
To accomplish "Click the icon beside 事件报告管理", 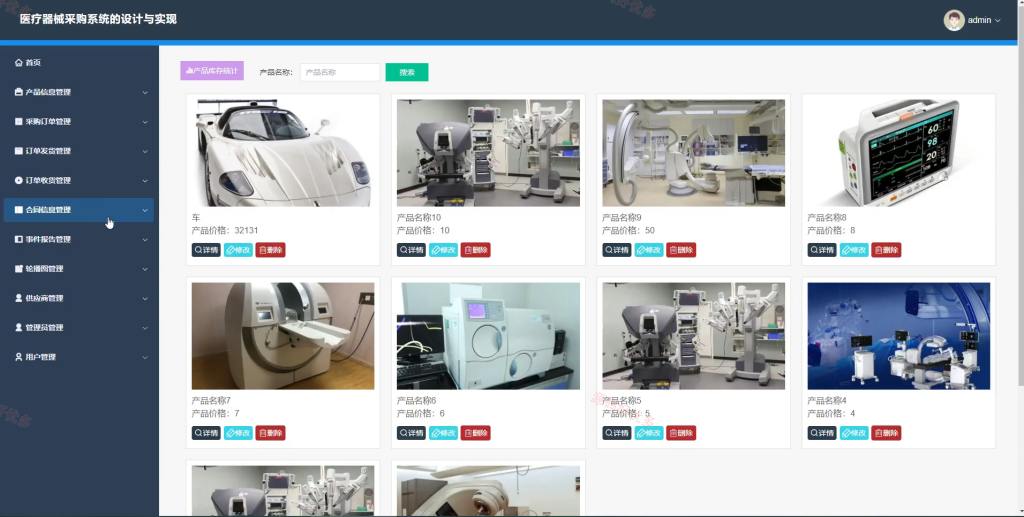I will pyautogui.click(x=18, y=239).
